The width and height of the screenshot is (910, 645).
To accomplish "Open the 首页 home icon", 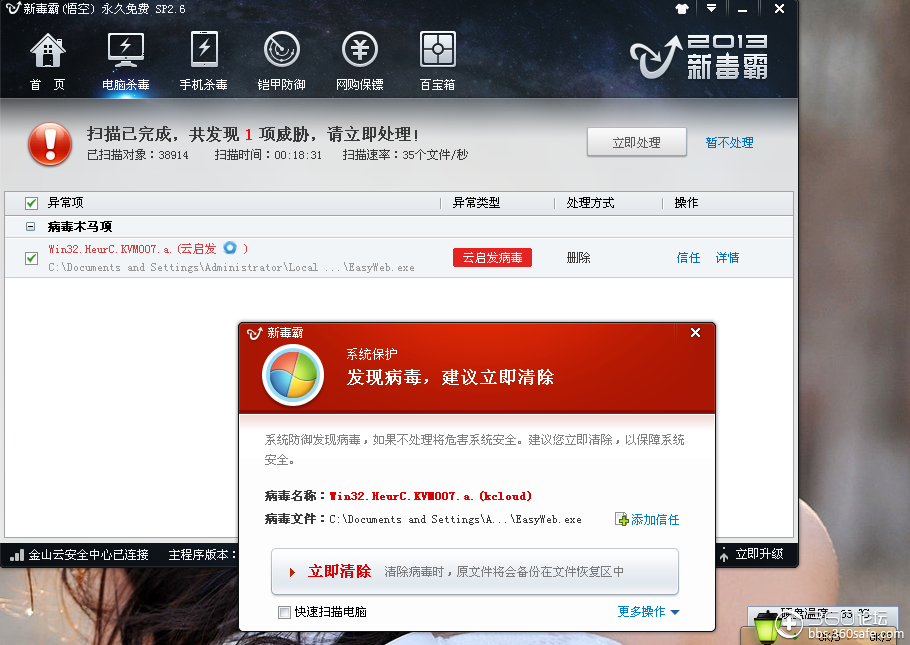I will coord(48,61).
